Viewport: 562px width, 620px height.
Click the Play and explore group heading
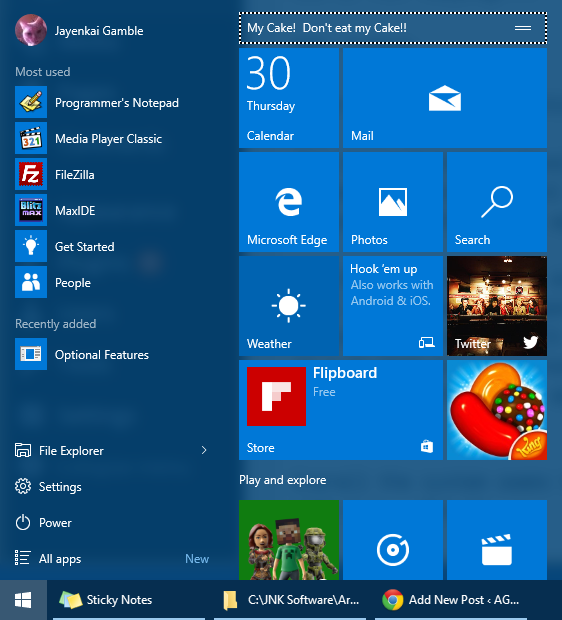(x=282, y=480)
